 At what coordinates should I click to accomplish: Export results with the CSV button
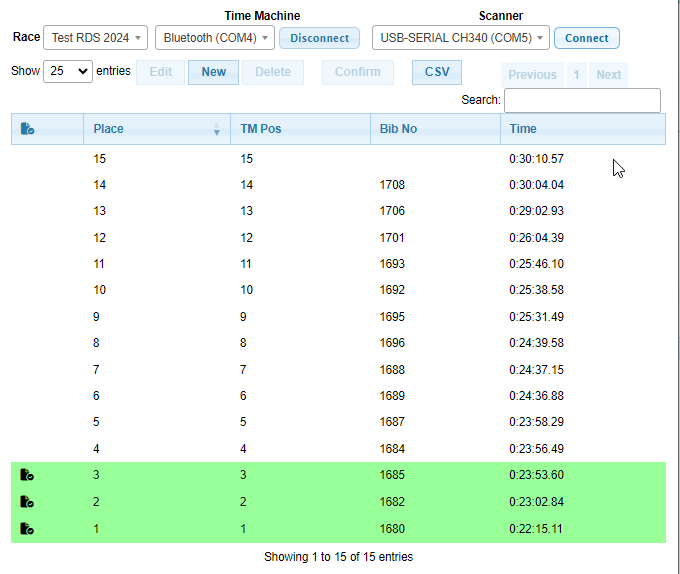pyautogui.click(x=437, y=72)
